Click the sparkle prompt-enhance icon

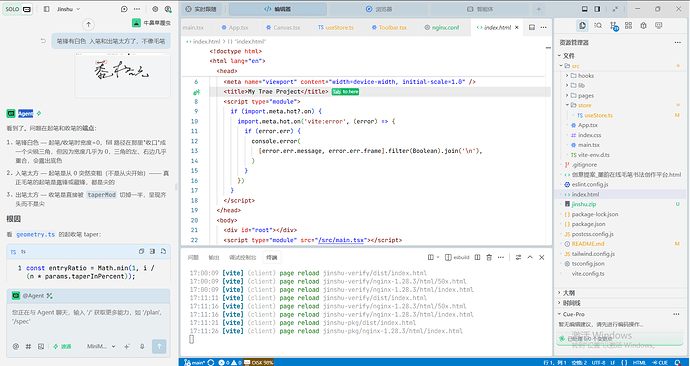[127, 346]
